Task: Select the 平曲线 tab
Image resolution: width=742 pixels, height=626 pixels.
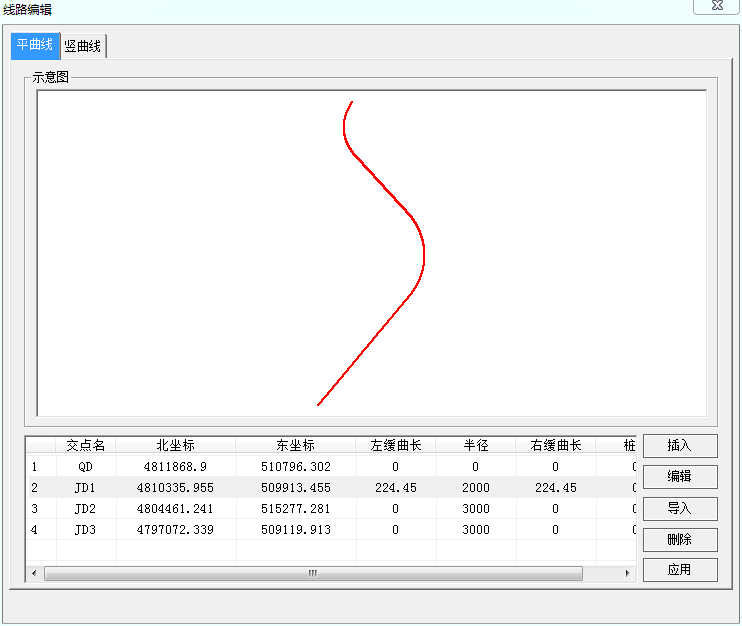Action: pos(35,46)
